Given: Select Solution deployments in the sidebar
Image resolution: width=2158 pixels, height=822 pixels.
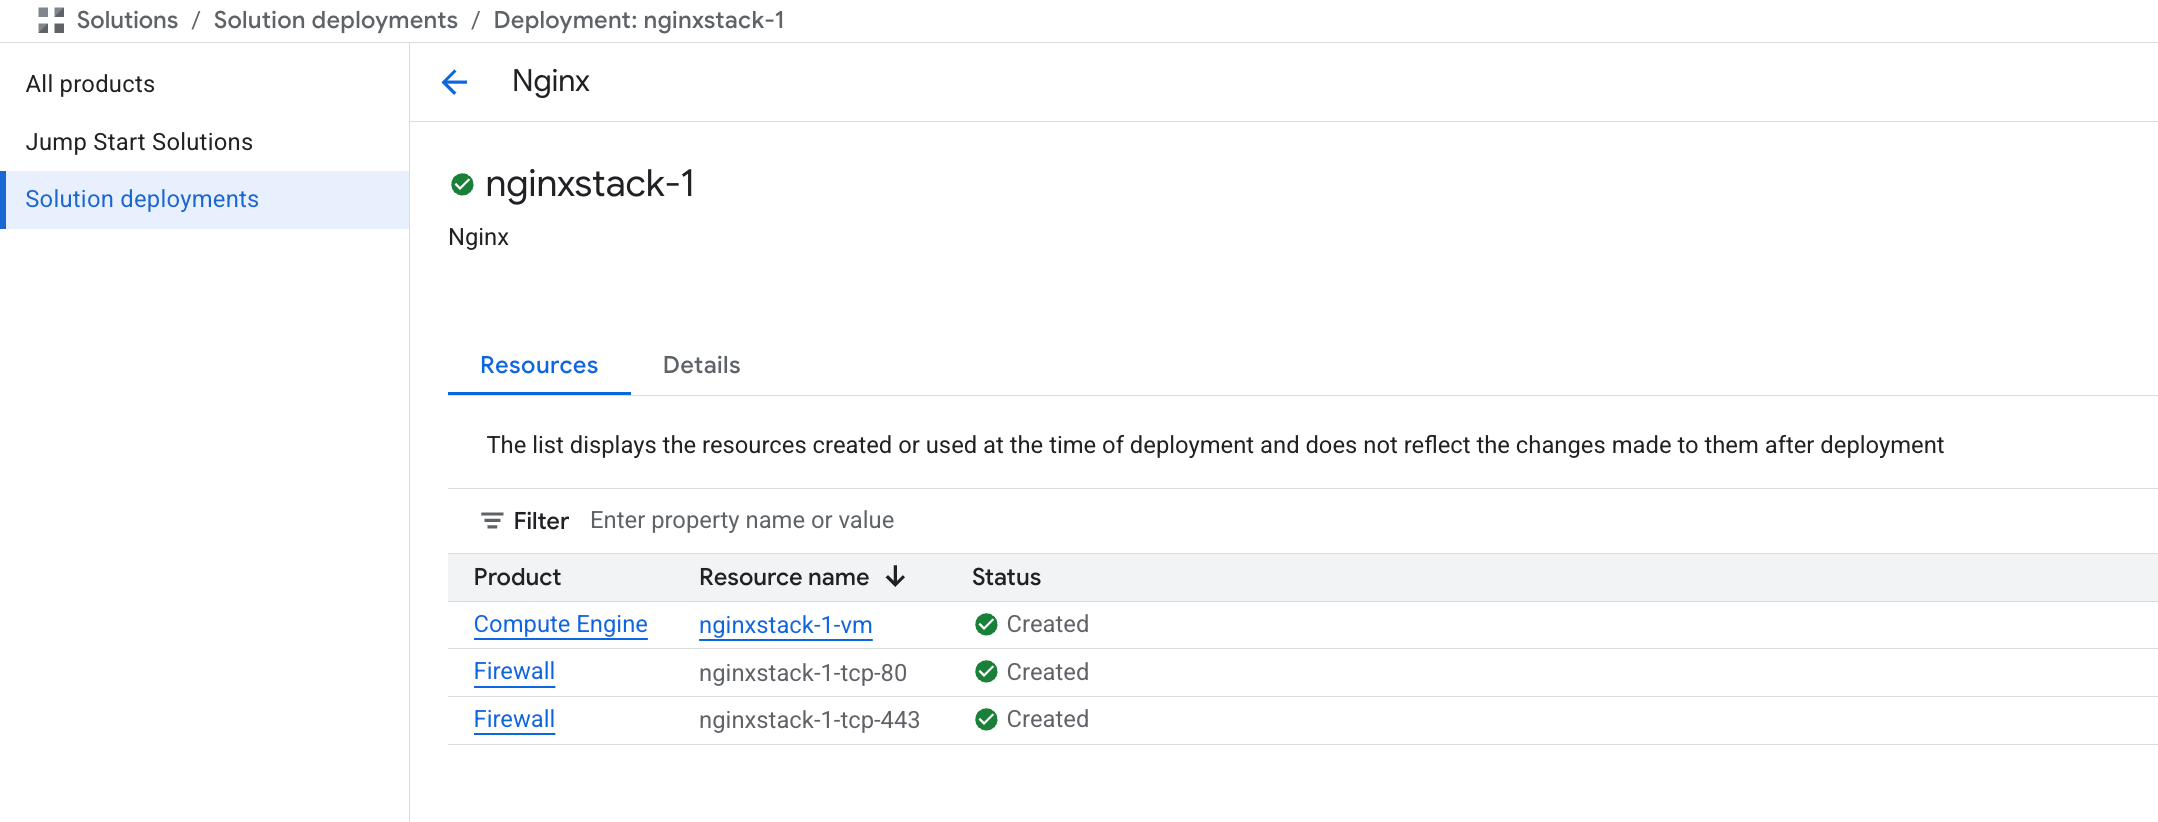Looking at the screenshot, I should 205,199.
